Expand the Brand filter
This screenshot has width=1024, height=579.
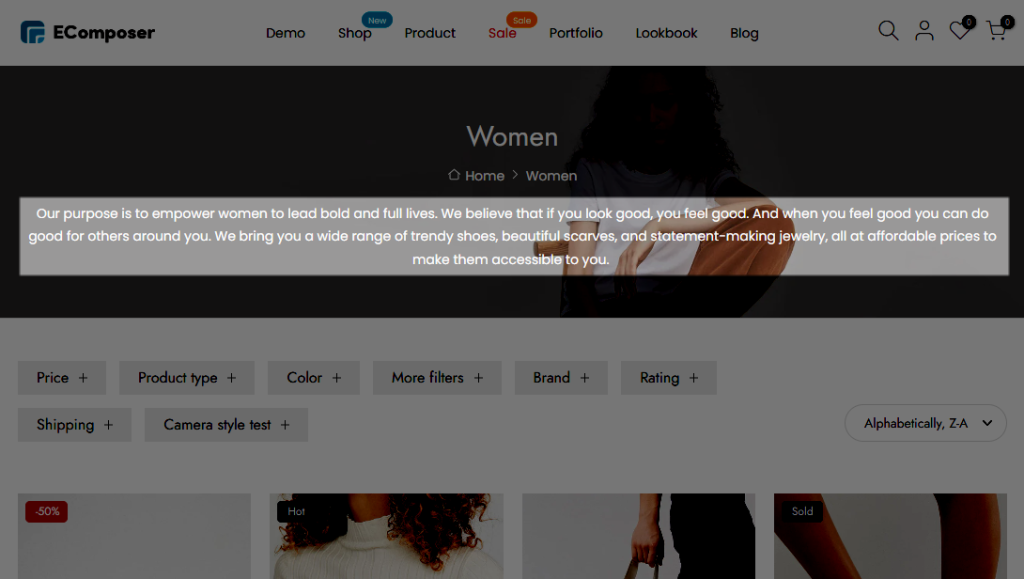(561, 378)
